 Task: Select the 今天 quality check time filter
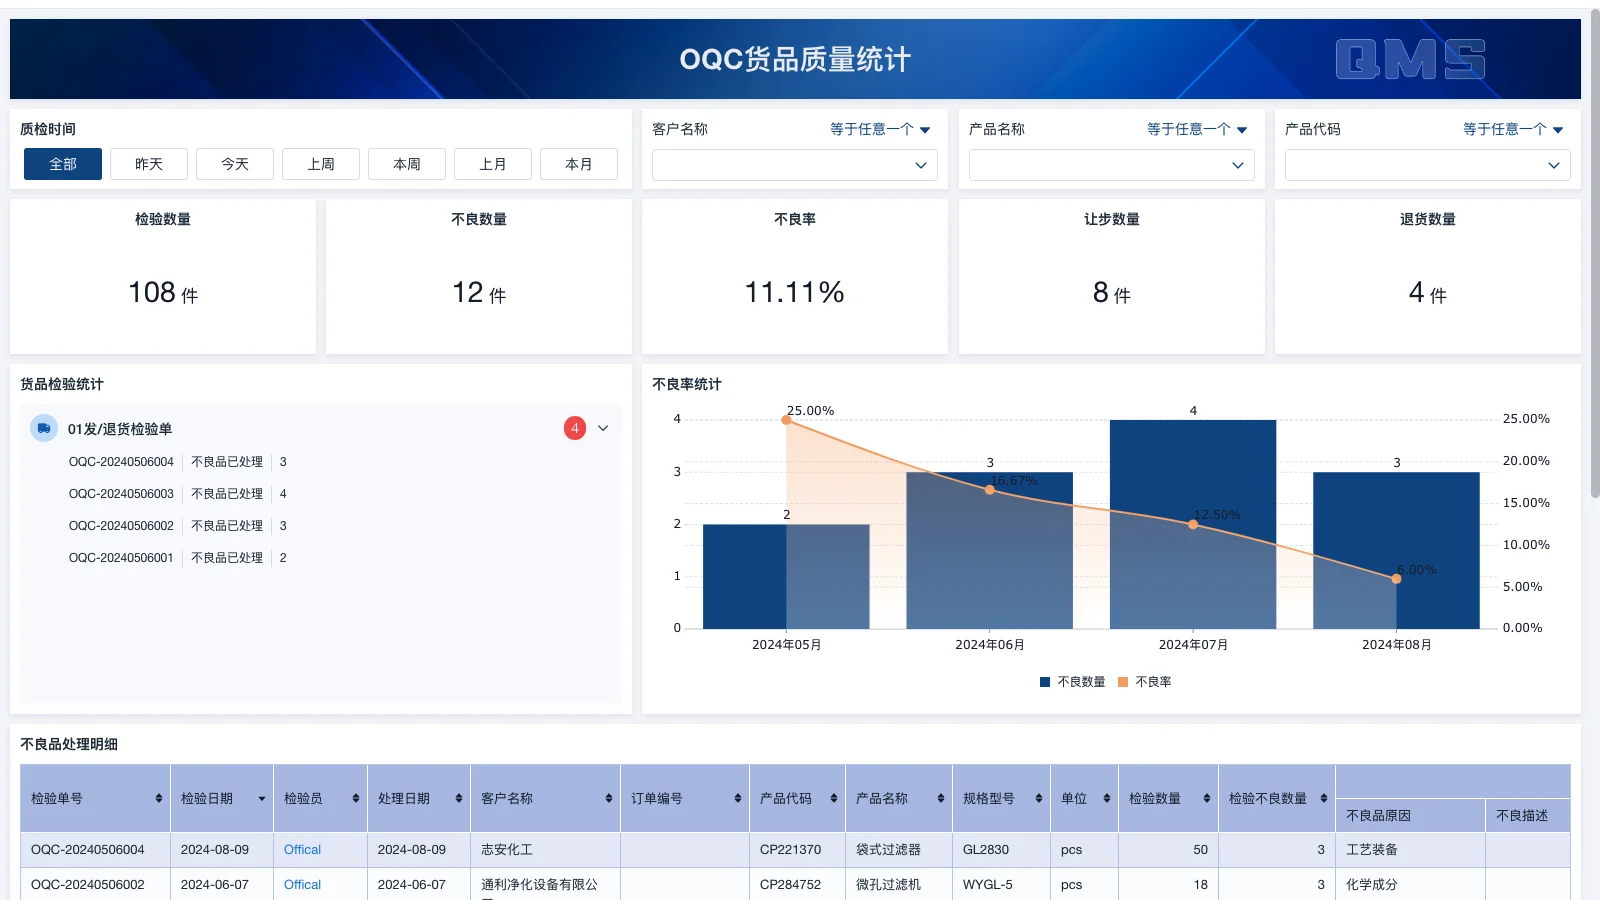(x=234, y=163)
